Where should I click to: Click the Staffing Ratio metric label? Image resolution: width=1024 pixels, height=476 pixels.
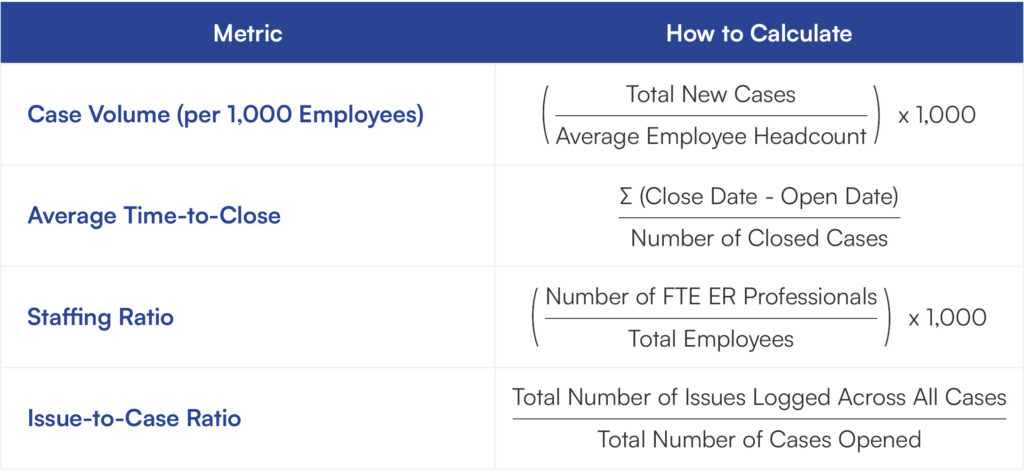click(101, 317)
